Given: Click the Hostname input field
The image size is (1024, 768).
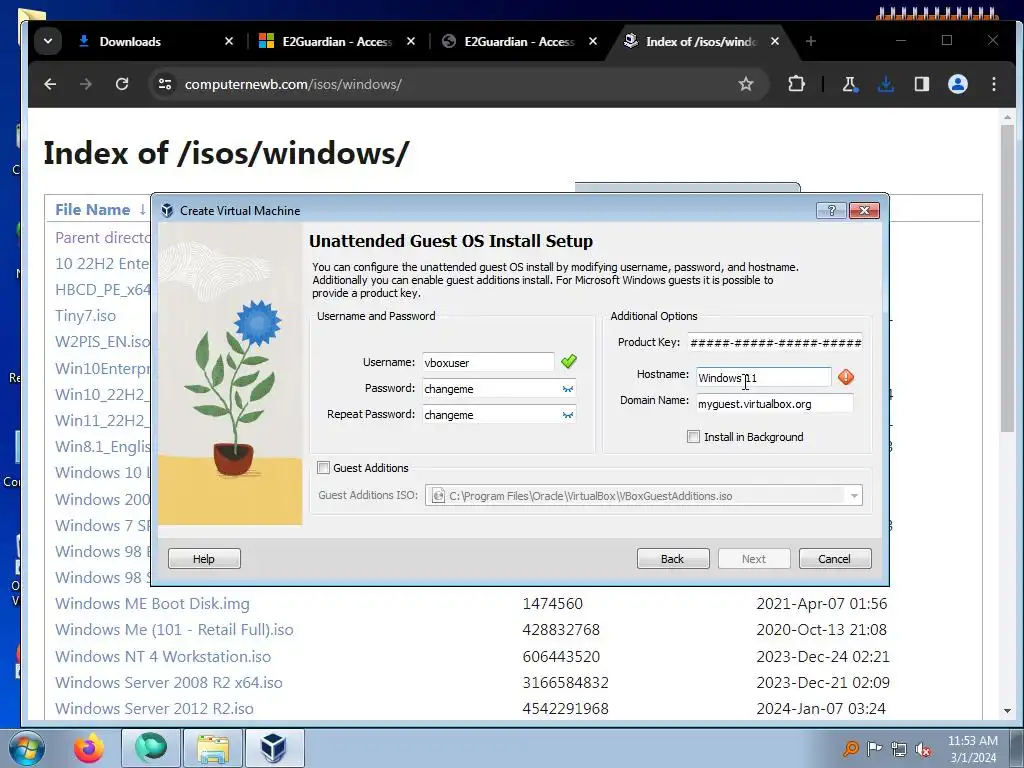Looking at the screenshot, I should point(763,377).
